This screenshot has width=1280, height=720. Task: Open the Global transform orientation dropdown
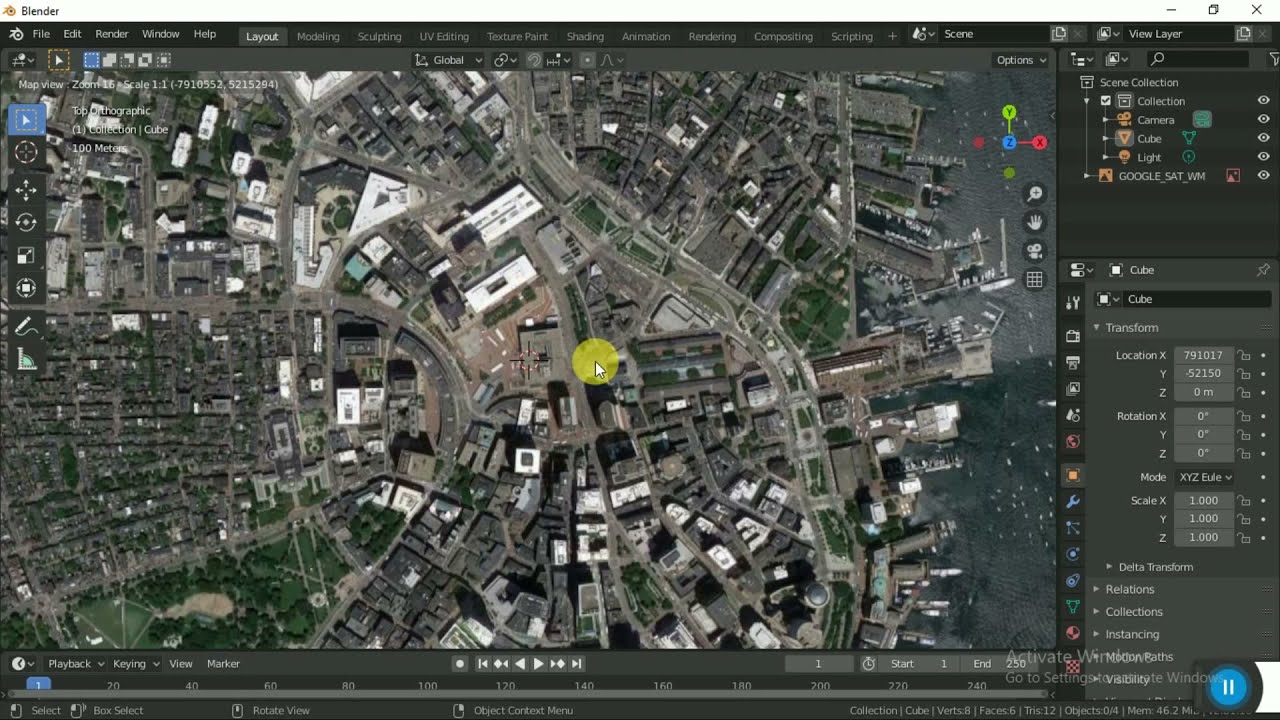click(x=449, y=60)
